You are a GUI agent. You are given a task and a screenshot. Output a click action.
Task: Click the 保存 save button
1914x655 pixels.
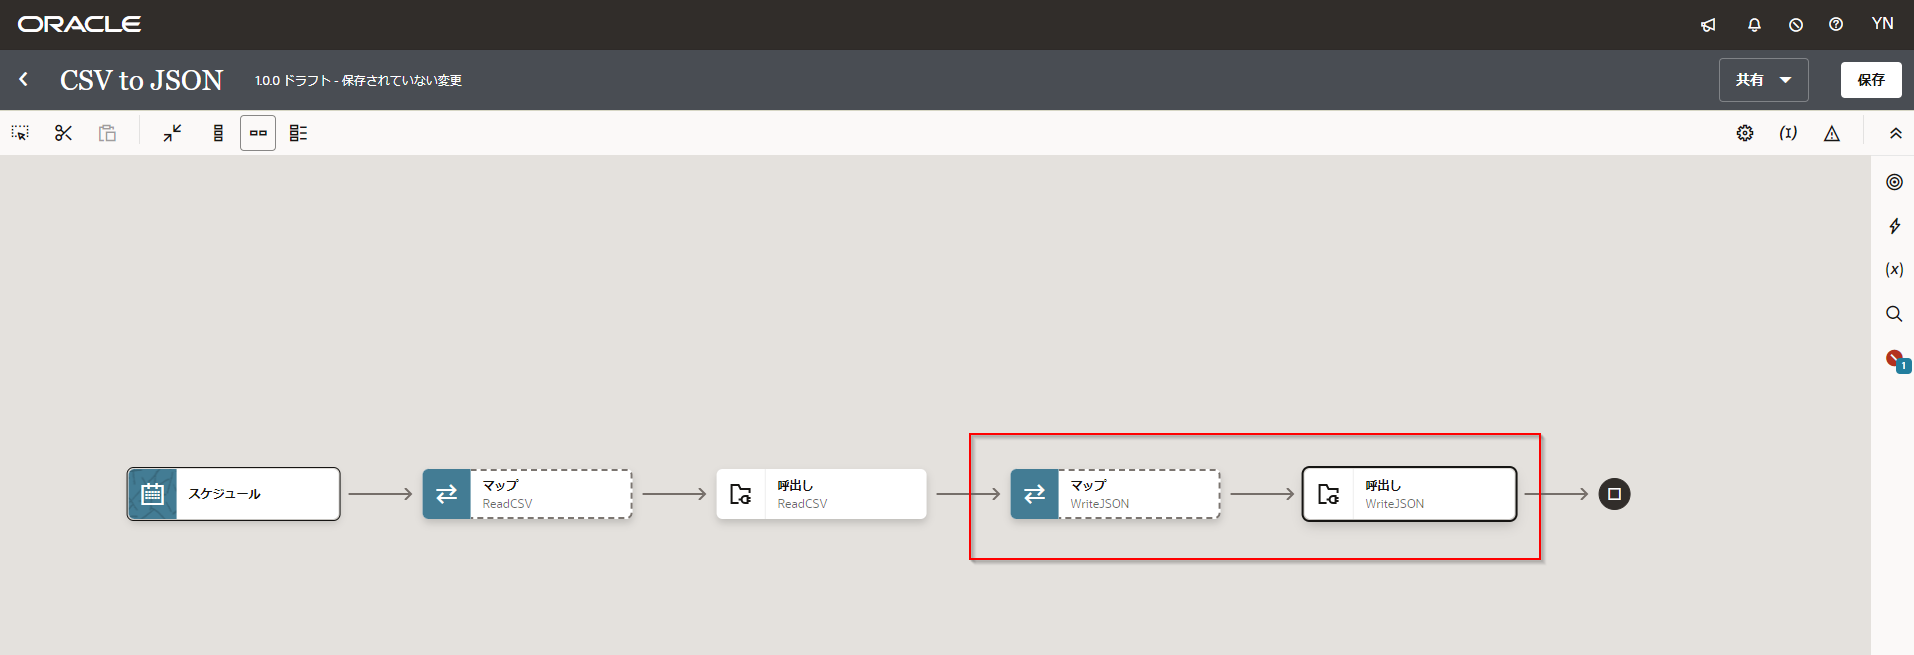click(x=1870, y=80)
